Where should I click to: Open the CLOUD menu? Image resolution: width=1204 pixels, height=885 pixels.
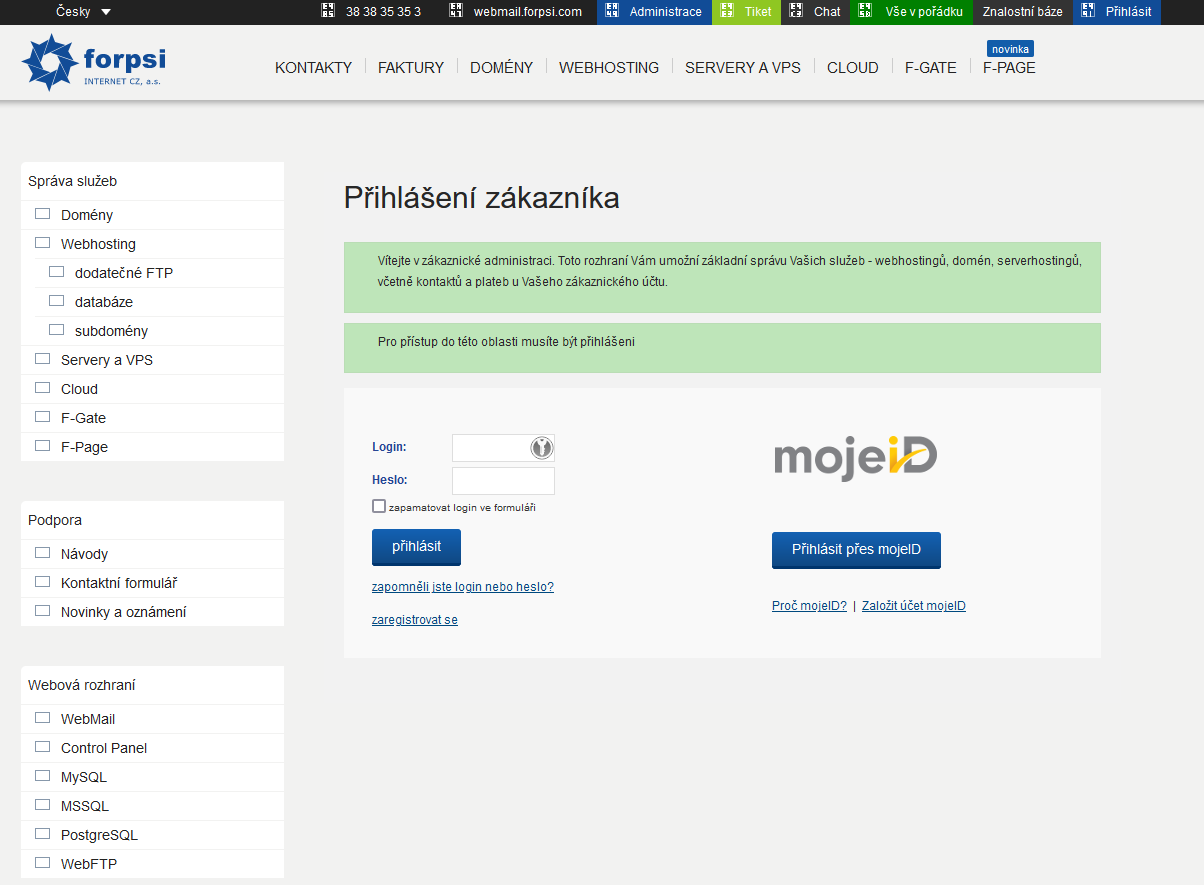[853, 68]
